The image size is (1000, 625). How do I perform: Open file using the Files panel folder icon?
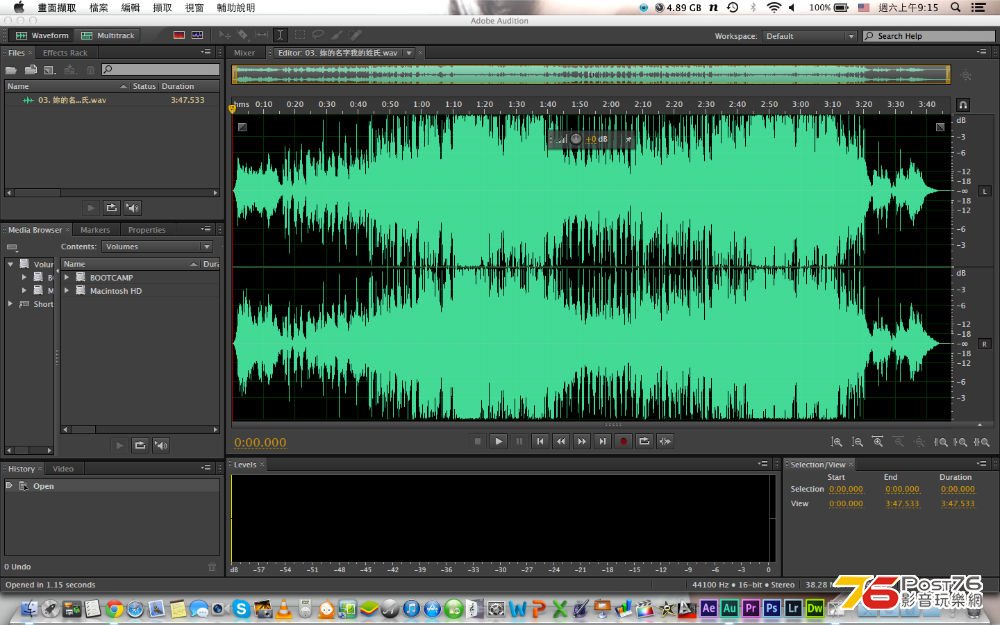(11, 70)
